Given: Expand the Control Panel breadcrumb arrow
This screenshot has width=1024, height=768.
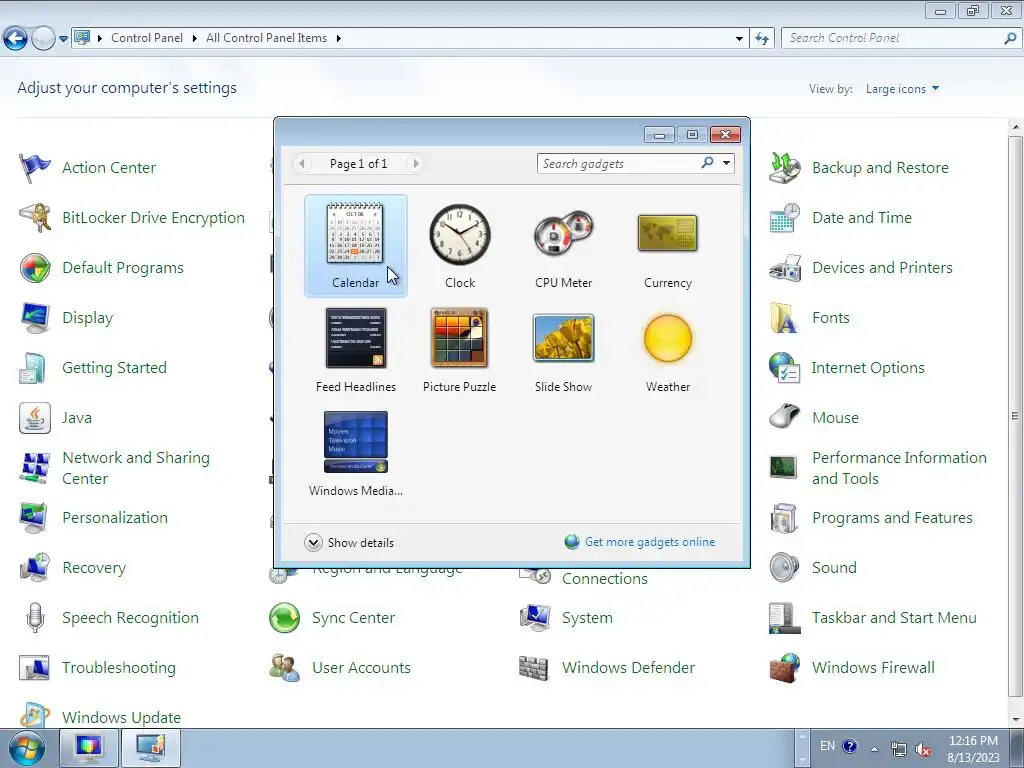Looking at the screenshot, I should coord(195,39).
